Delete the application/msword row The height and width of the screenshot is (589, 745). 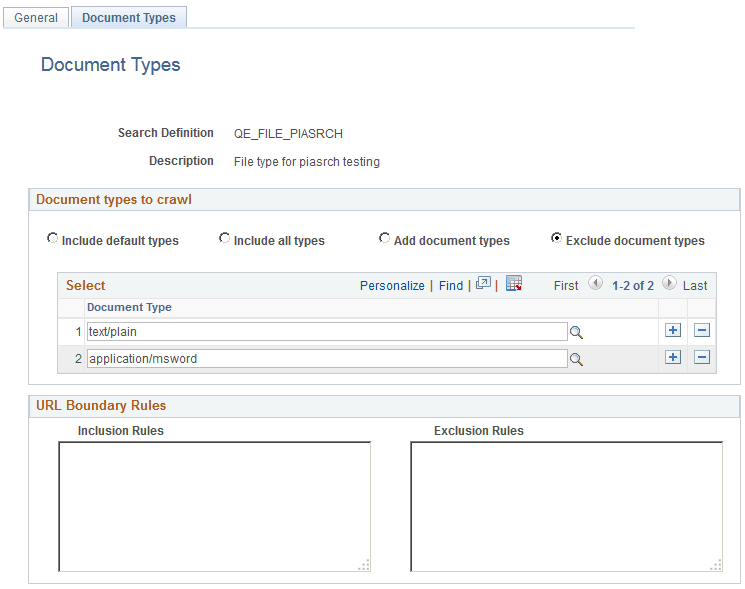click(x=702, y=357)
